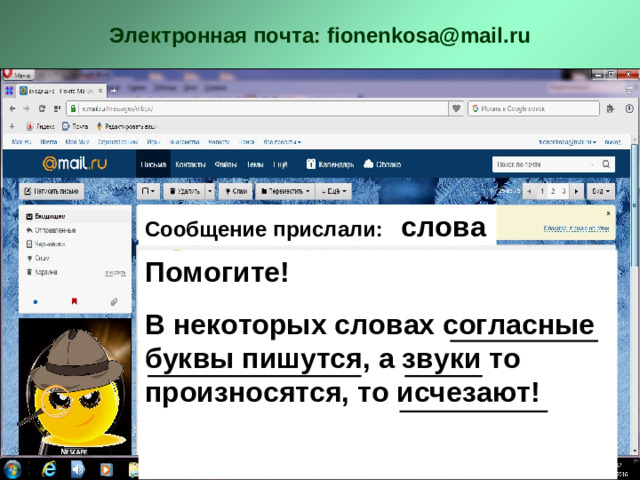This screenshot has height=480, width=640.
Task: Click the Nescafe detective smiley banner
Action: (x=75, y=387)
